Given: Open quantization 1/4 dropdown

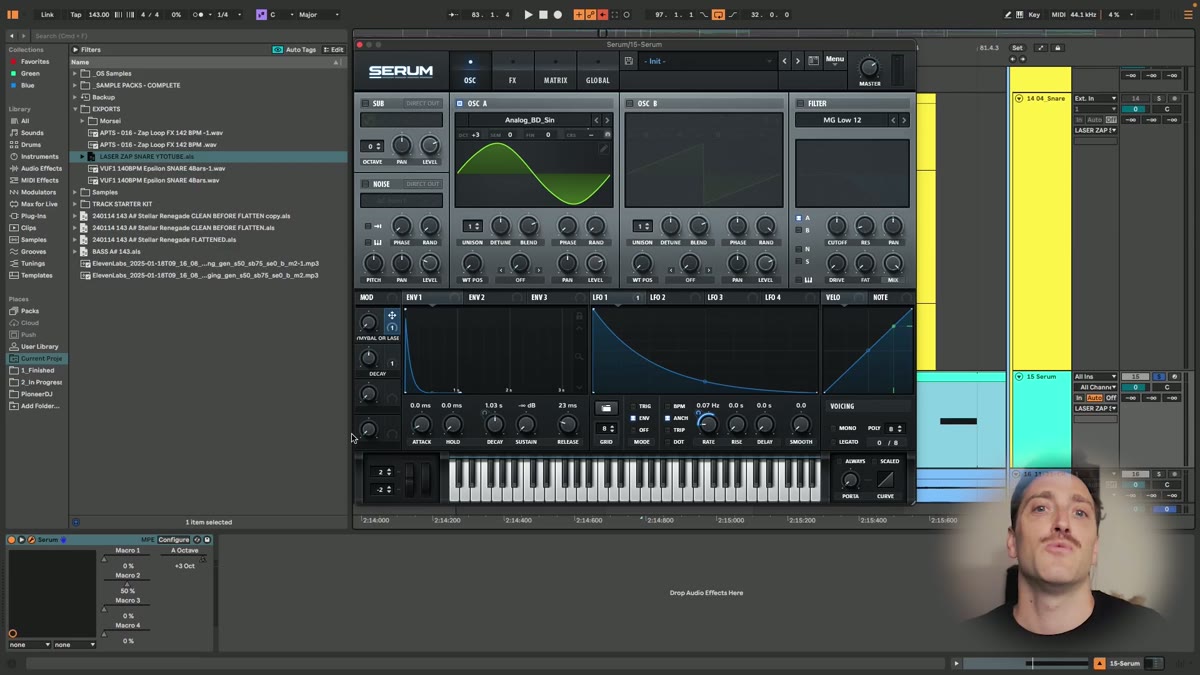Looking at the screenshot, I should 227,15.
